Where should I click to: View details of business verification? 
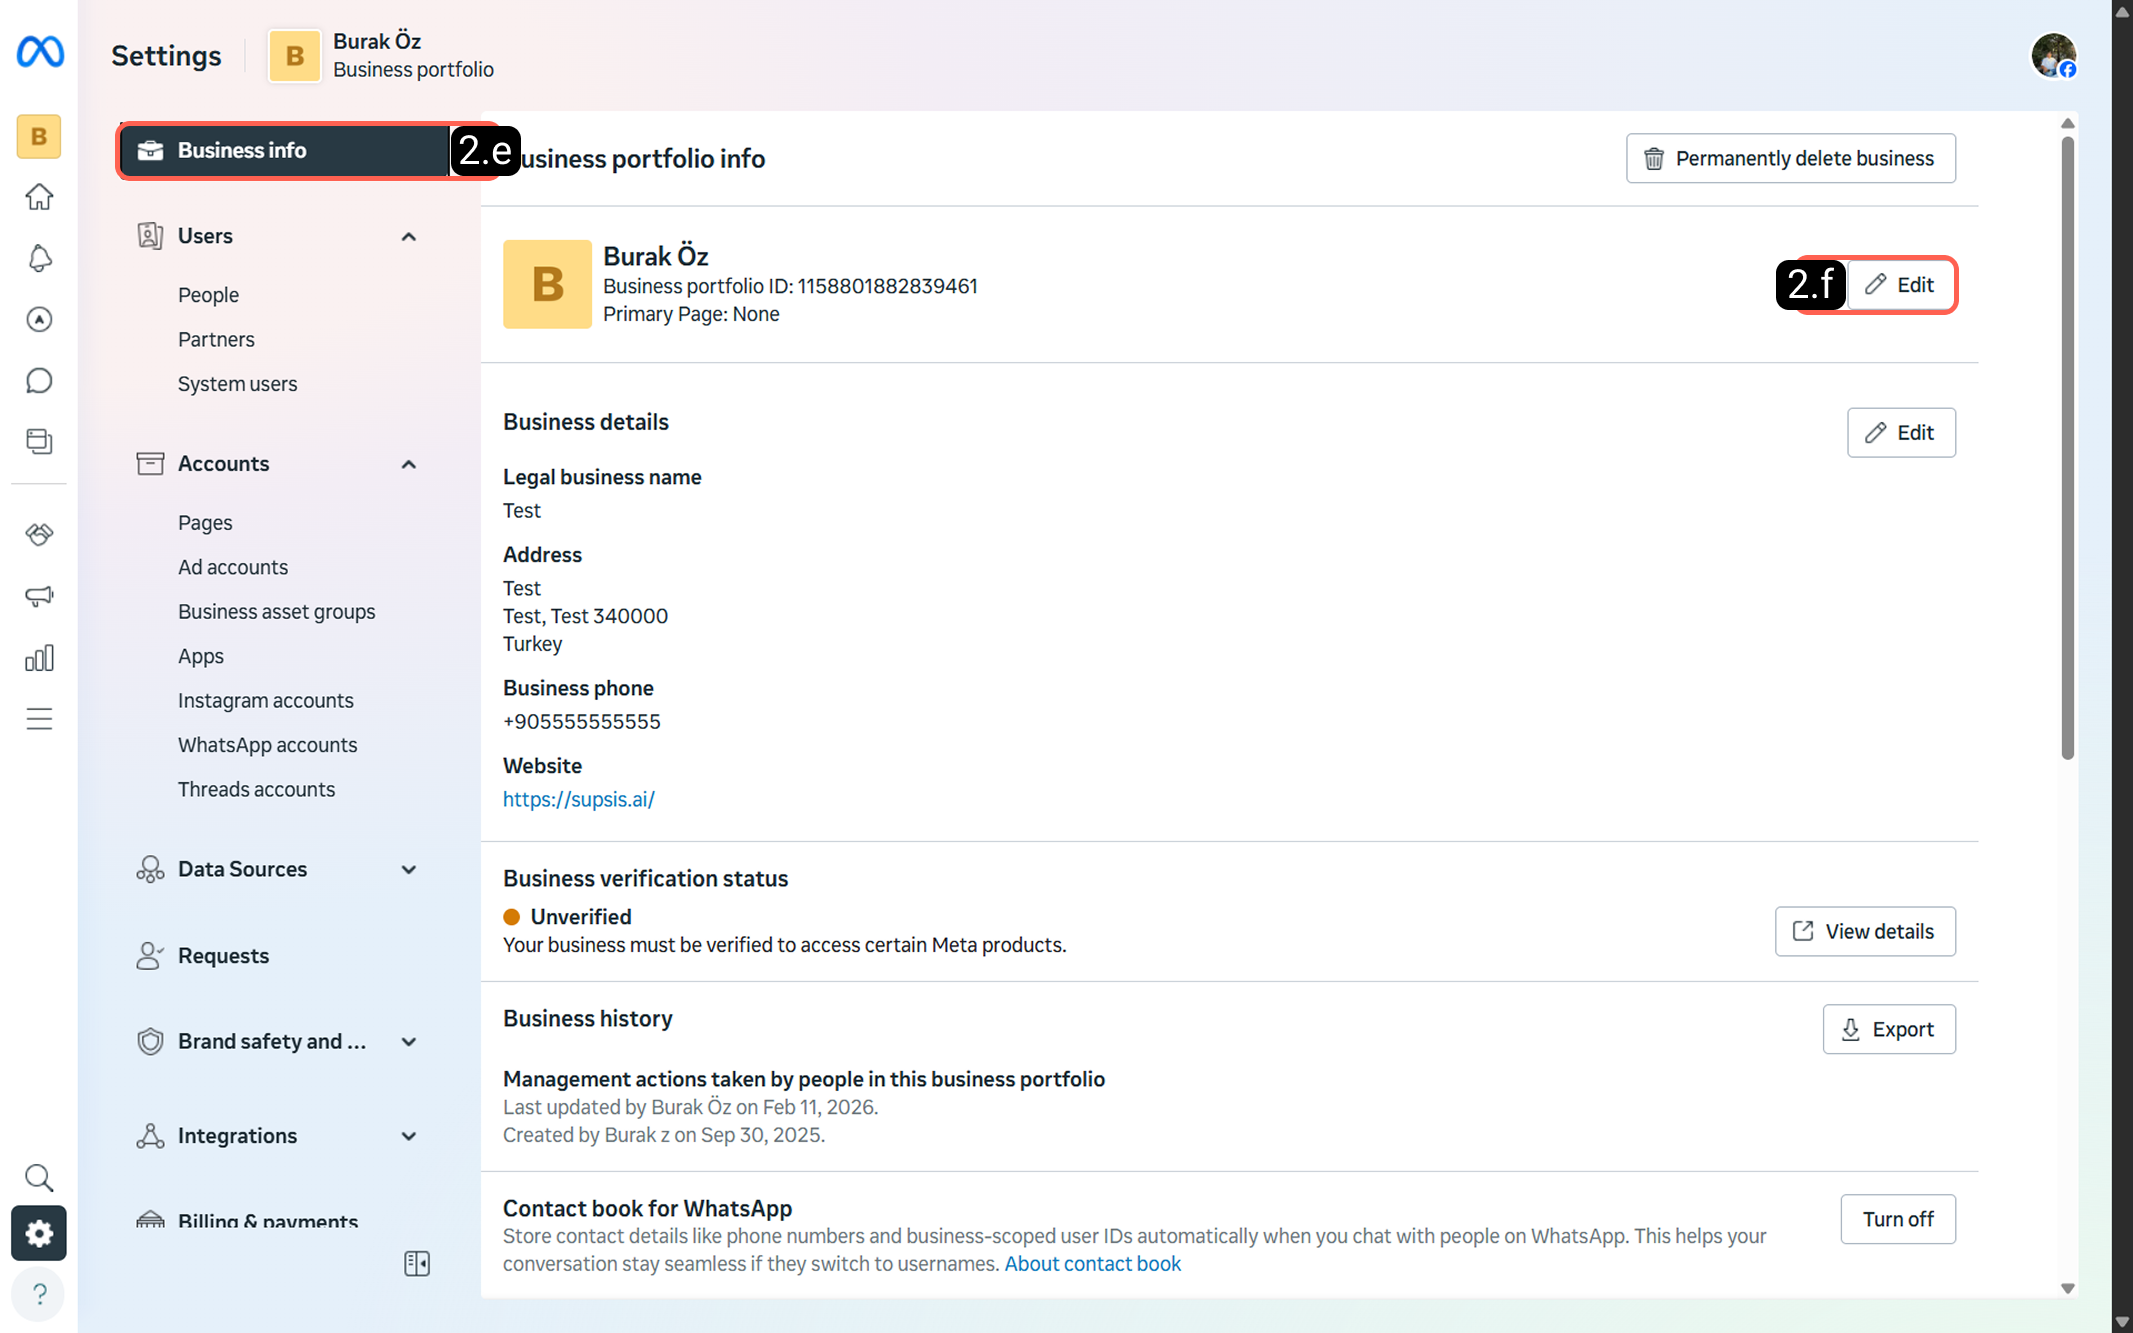pyautogui.click(x=1865, y=932)
